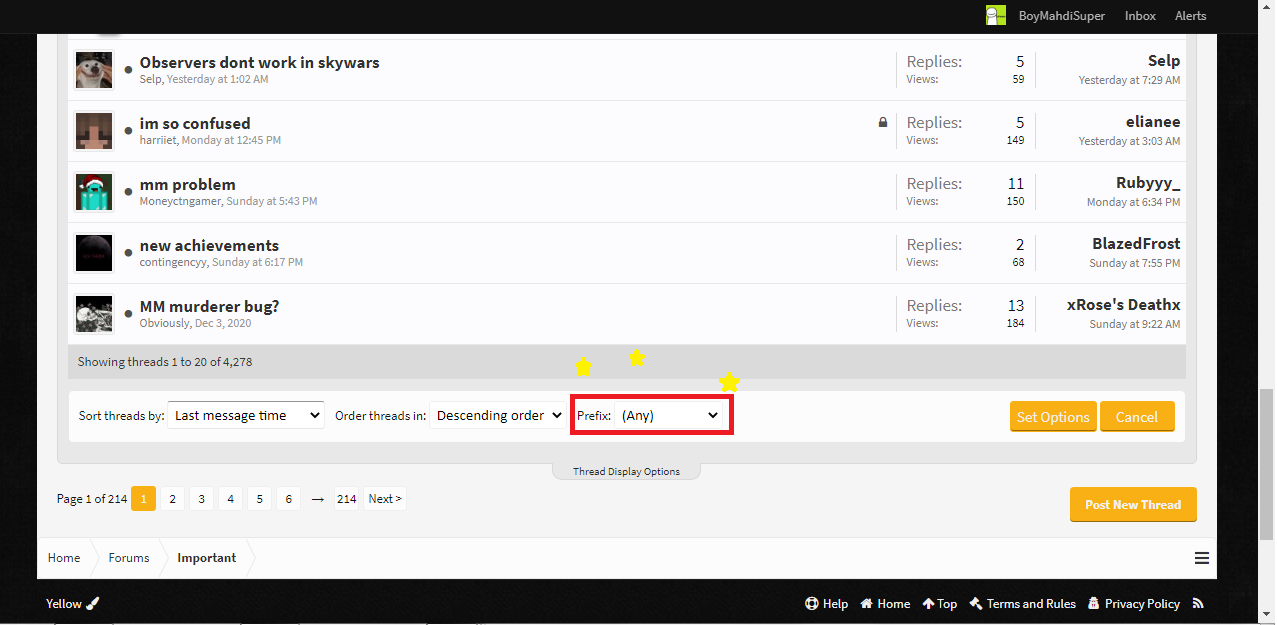Collapse the Thread Display Options tab
The width and height of the screenshot is (1277, 625).
click(x=626, y=471)
